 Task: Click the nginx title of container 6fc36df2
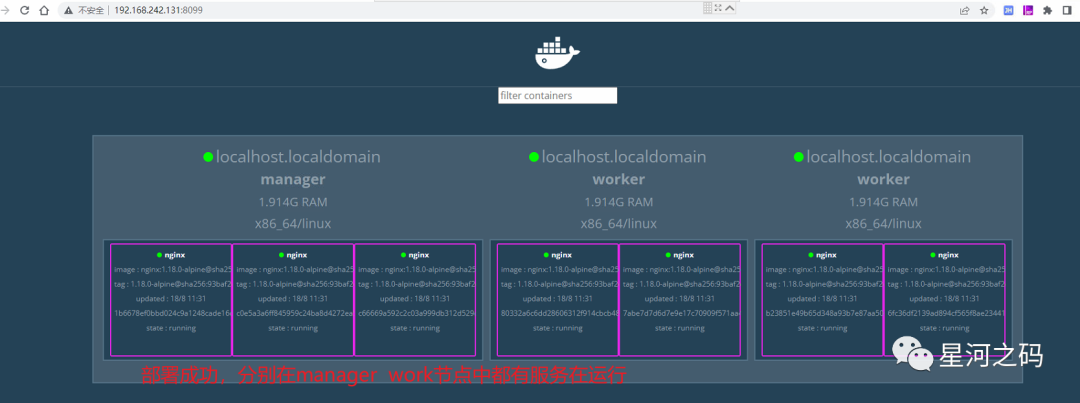948,255
